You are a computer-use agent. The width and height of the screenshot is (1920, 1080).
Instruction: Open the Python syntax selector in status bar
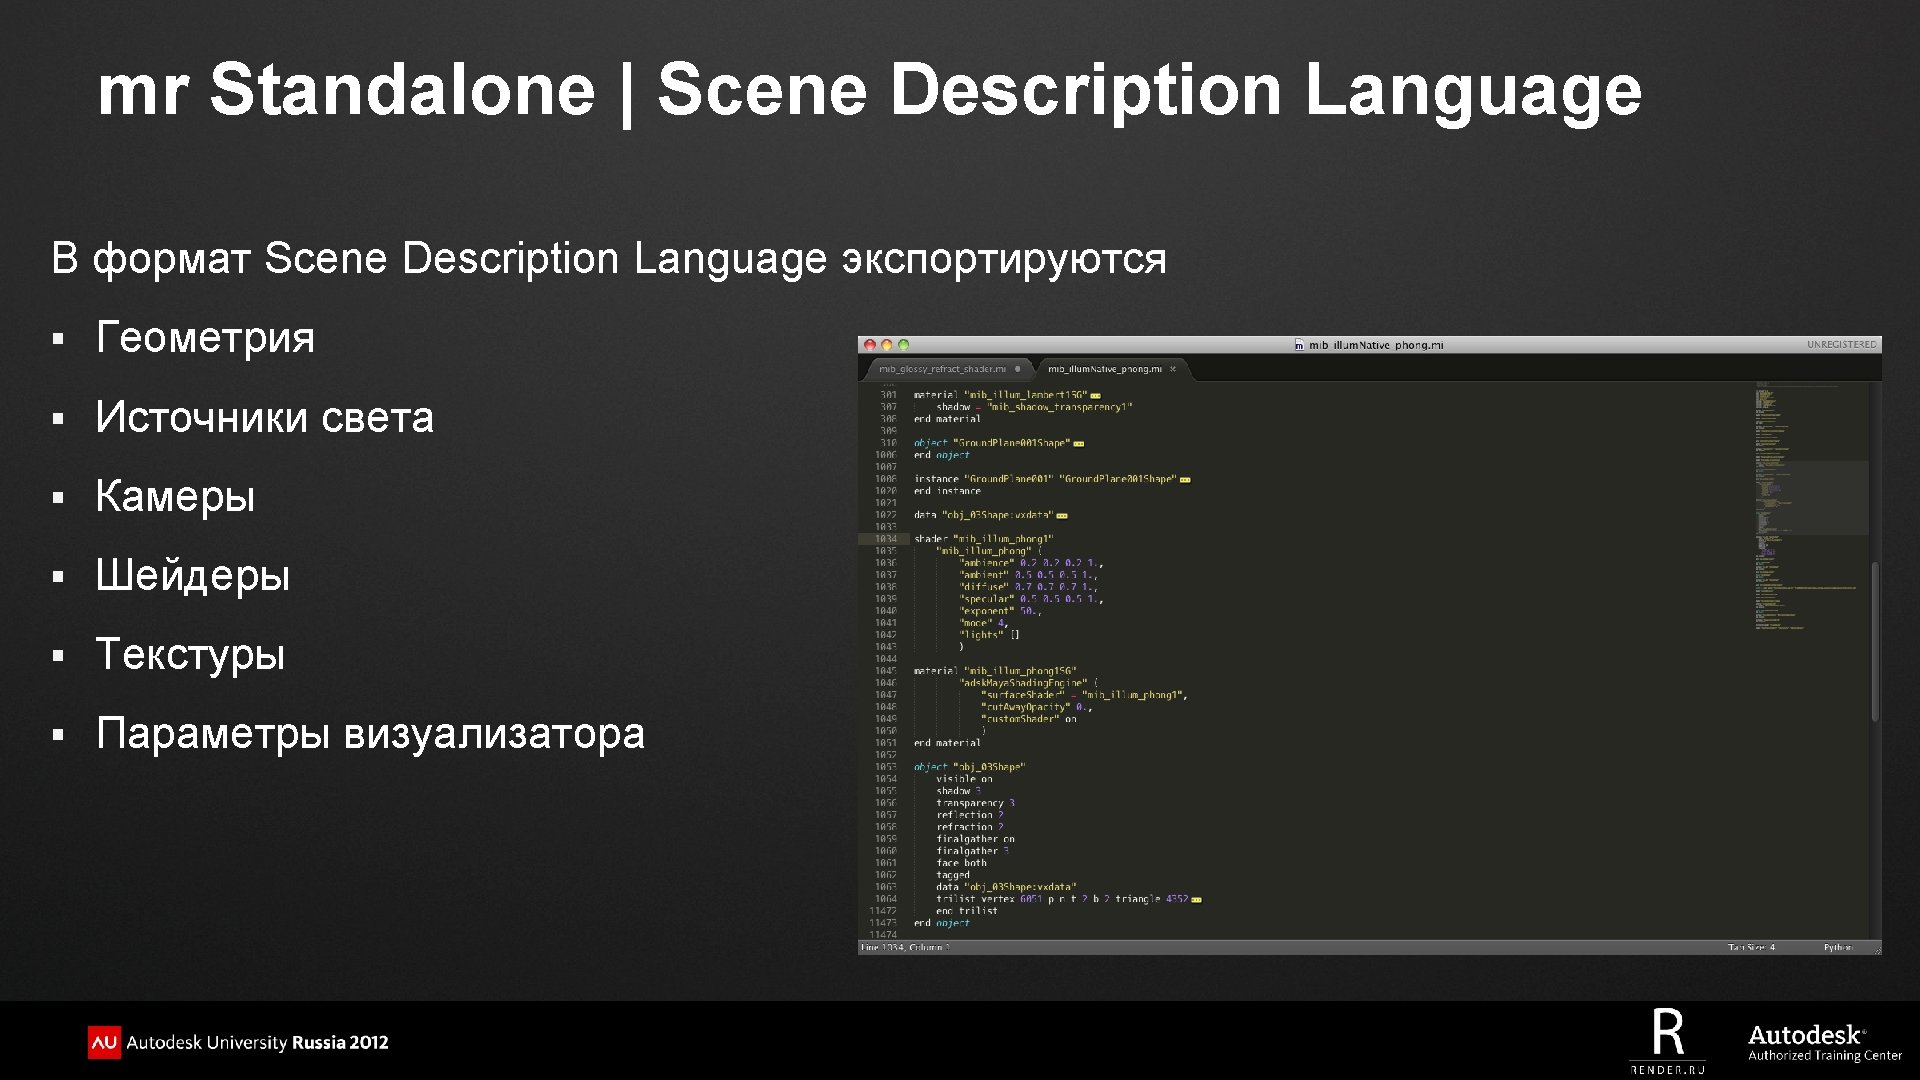coord(1837,947)
